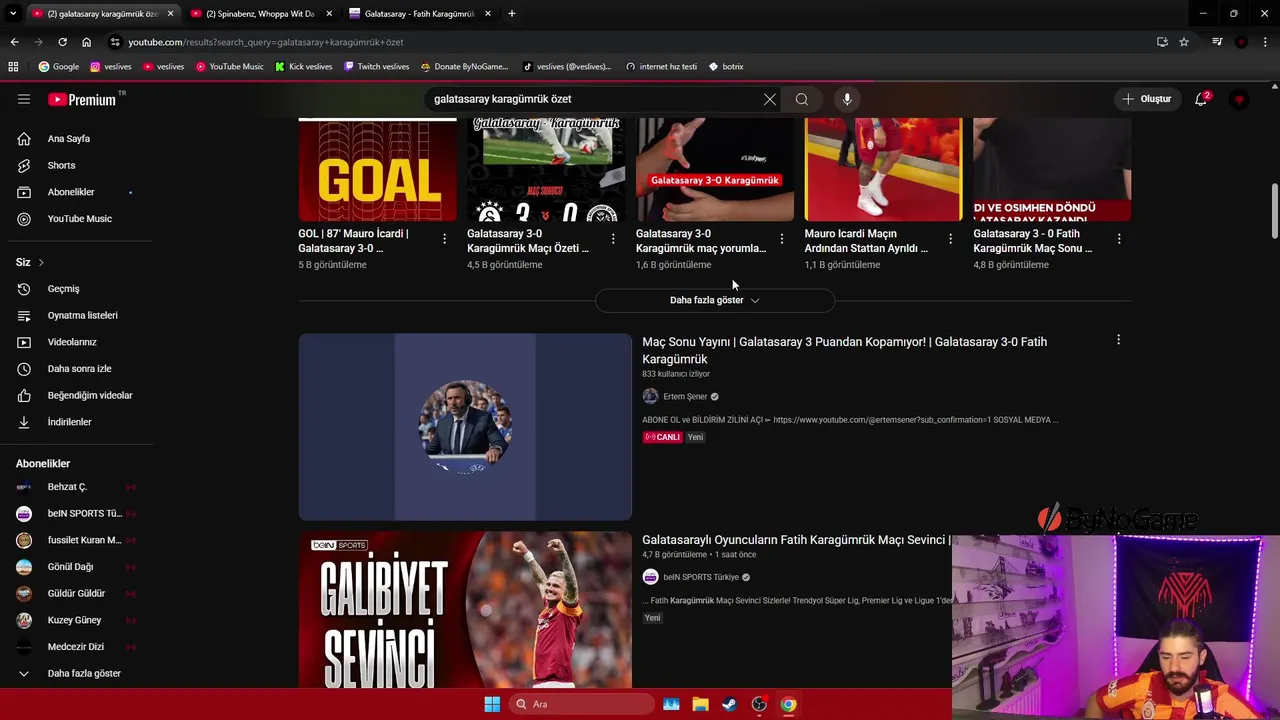Open Windows Start menu
This screenshot has height=720, width=1280.
coord(492,704)
